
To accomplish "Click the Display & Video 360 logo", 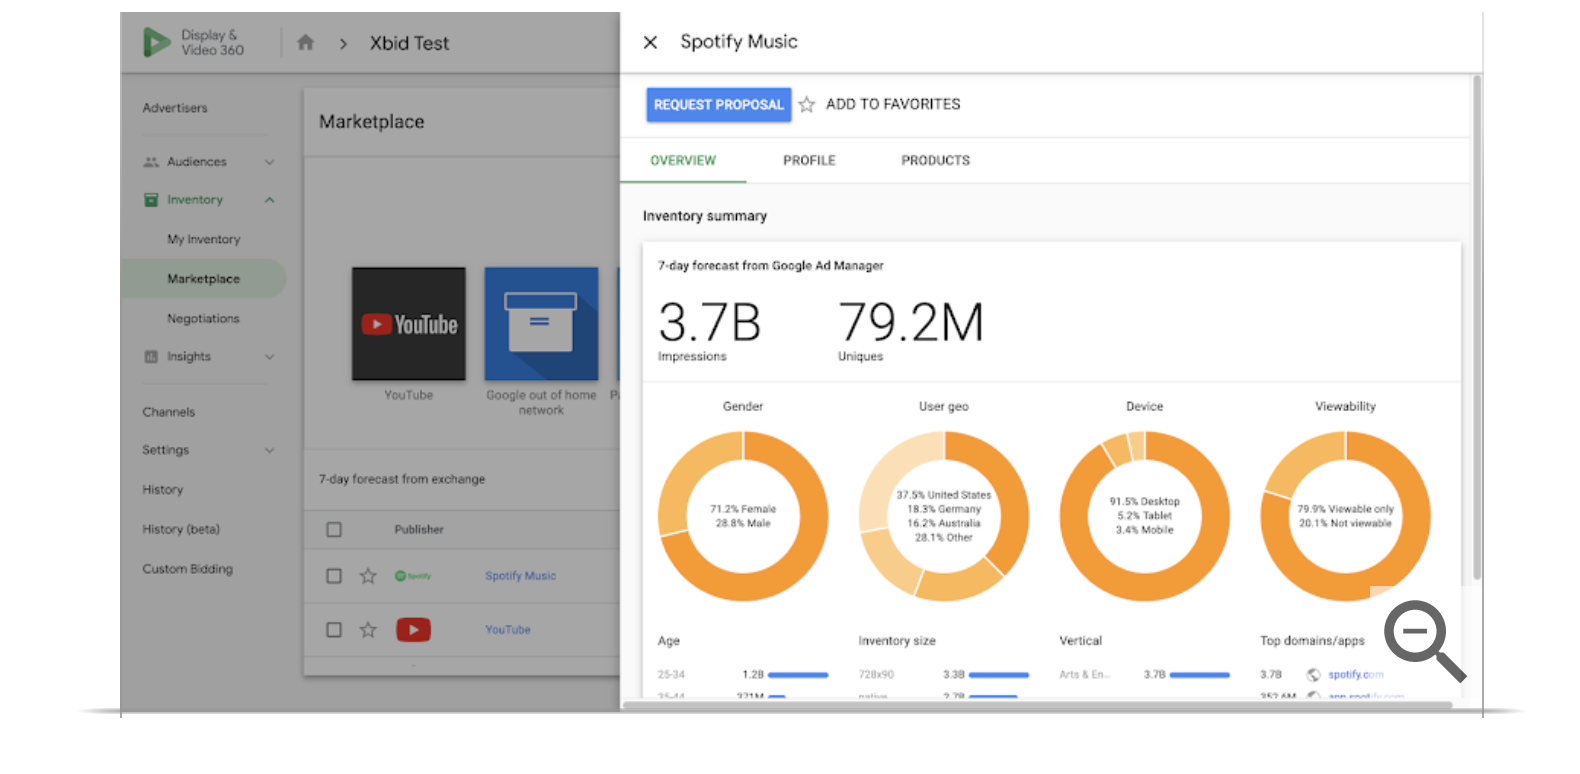I will [x=157, y=42].
